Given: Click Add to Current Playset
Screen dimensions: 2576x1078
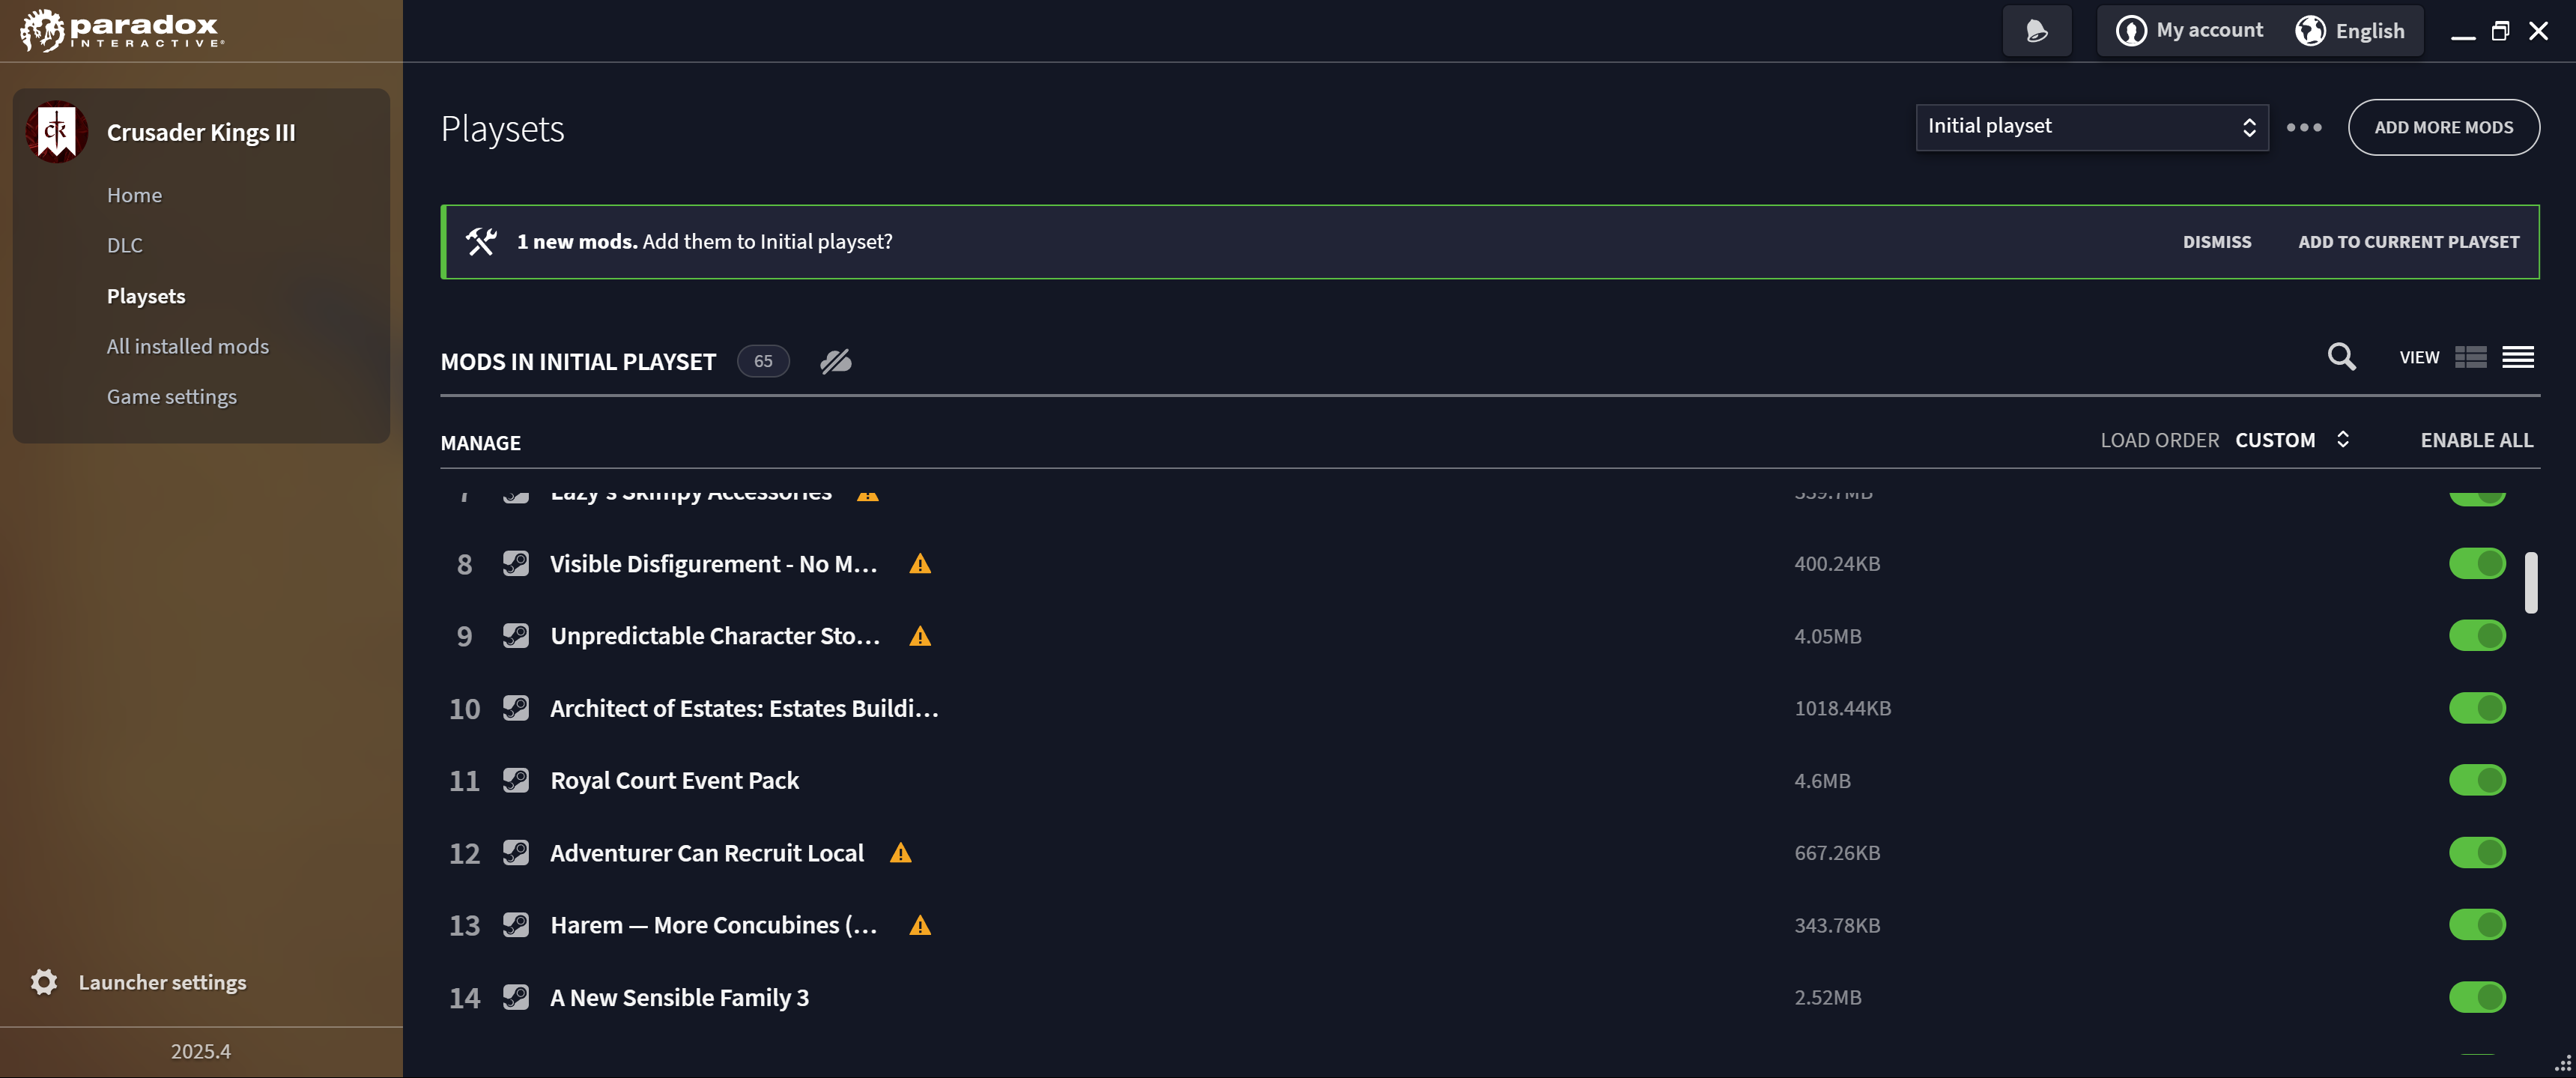Looking at the screenshot, I should (x=2408, y=242).
